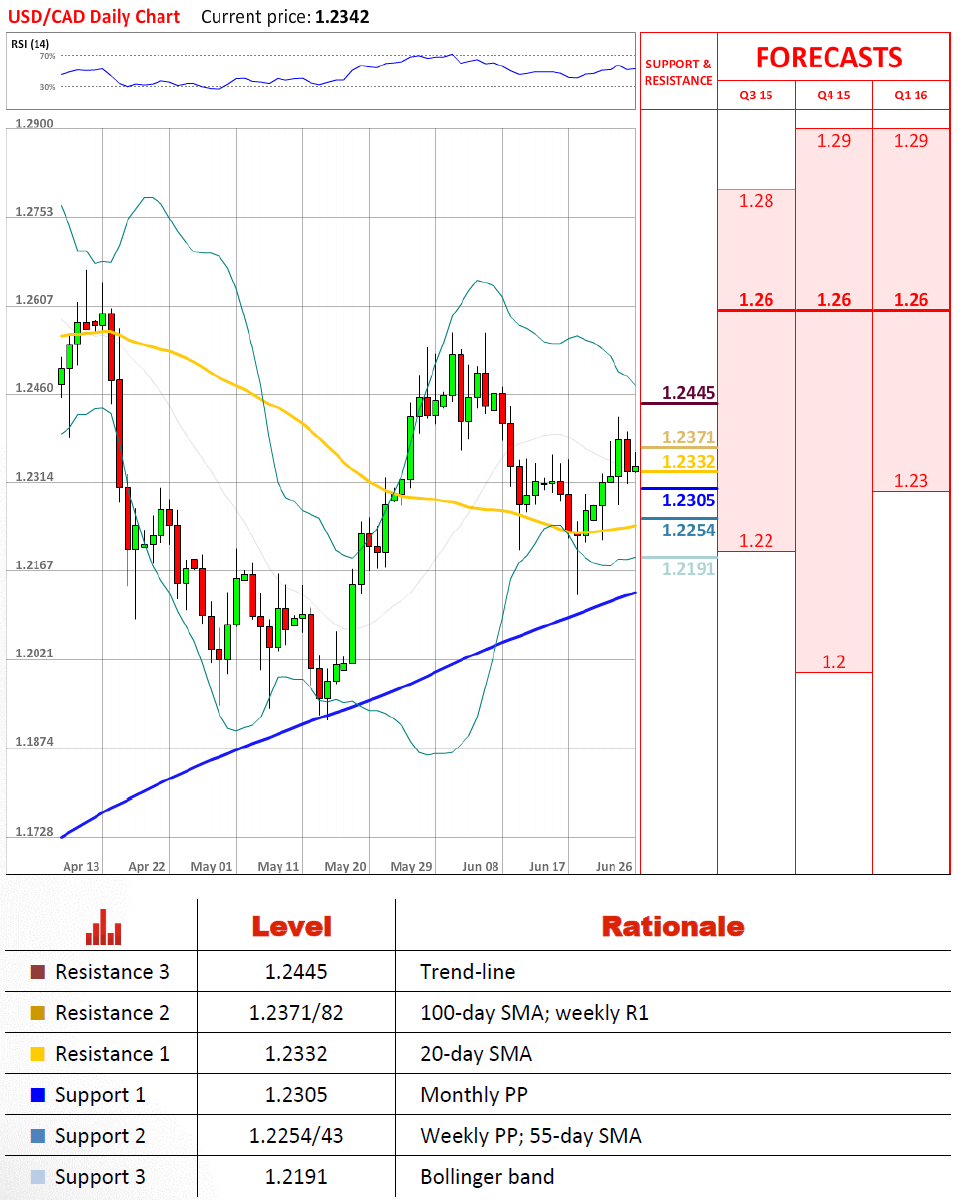Click the bold 1.26 in Q3 15 column
Screen dimensions: 969x1200
[x=756, y=300]
